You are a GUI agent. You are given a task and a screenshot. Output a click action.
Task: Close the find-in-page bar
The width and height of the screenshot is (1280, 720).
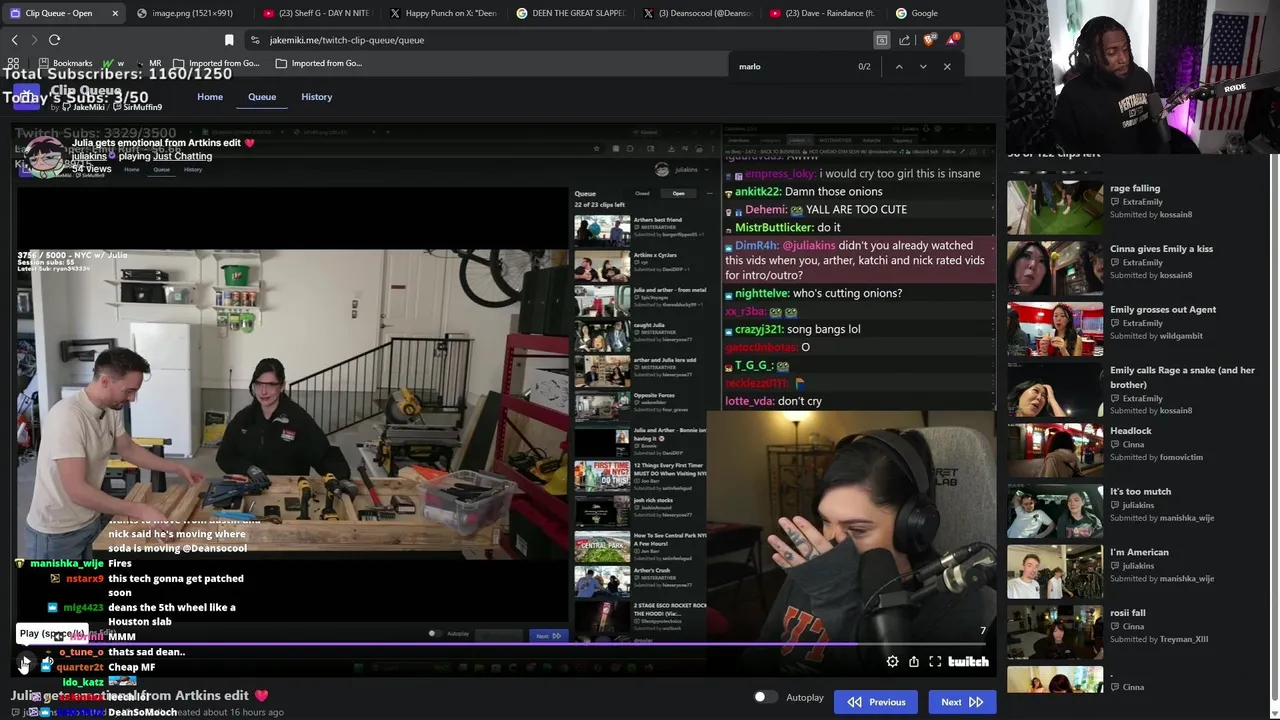(x=947, y=67)
